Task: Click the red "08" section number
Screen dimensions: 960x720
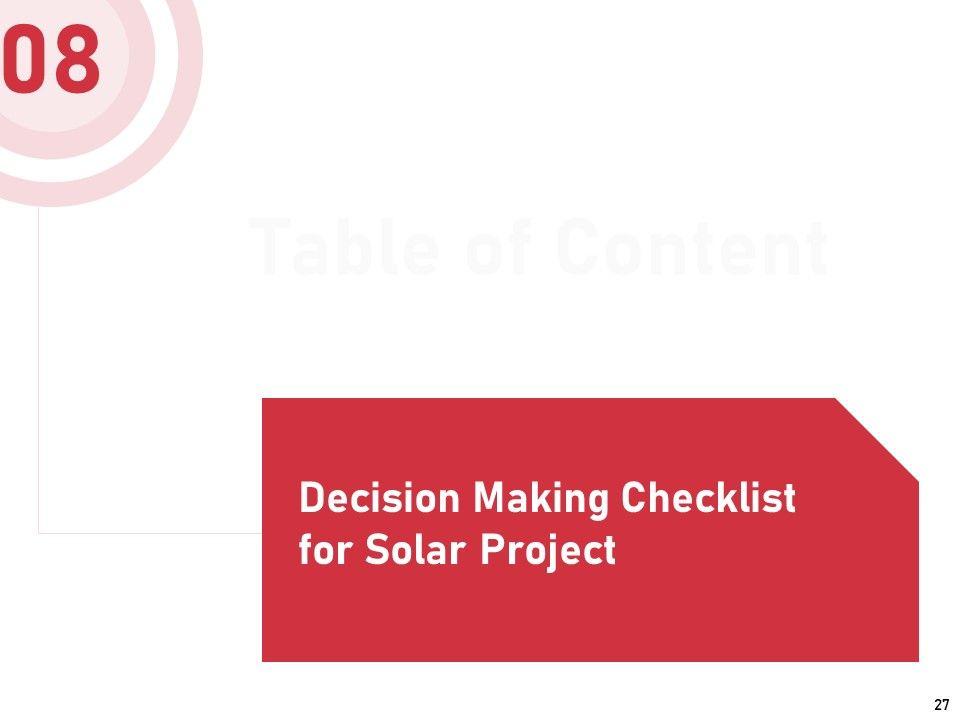Action: [x=52, y=60]
